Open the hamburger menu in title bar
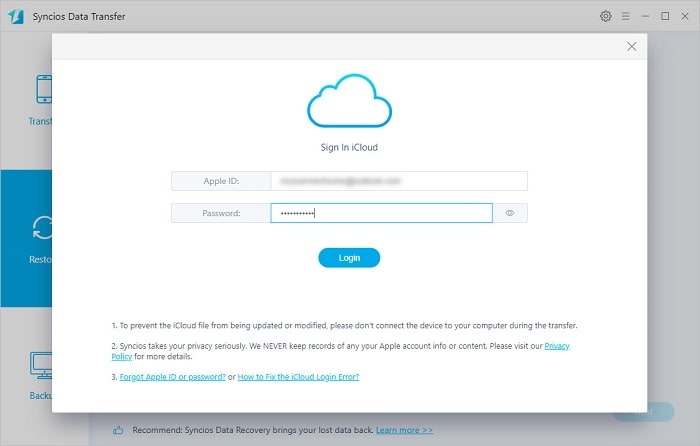The image size is (700, 446). click(625, 16)
